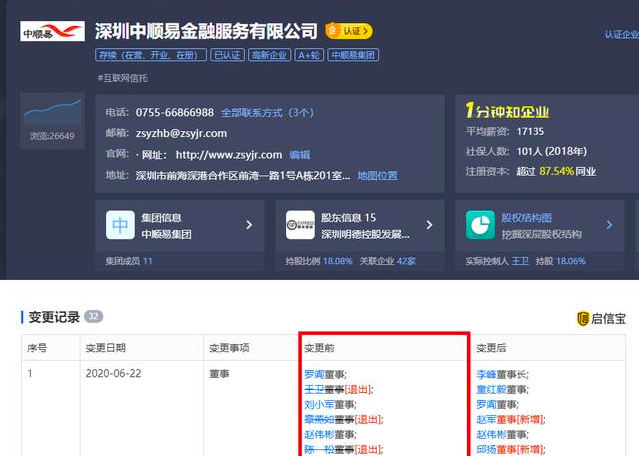Click the 平均薪资 17135 value
Image resolution: width=639 pixels, height=456 pixels.
tap(530, 132)
